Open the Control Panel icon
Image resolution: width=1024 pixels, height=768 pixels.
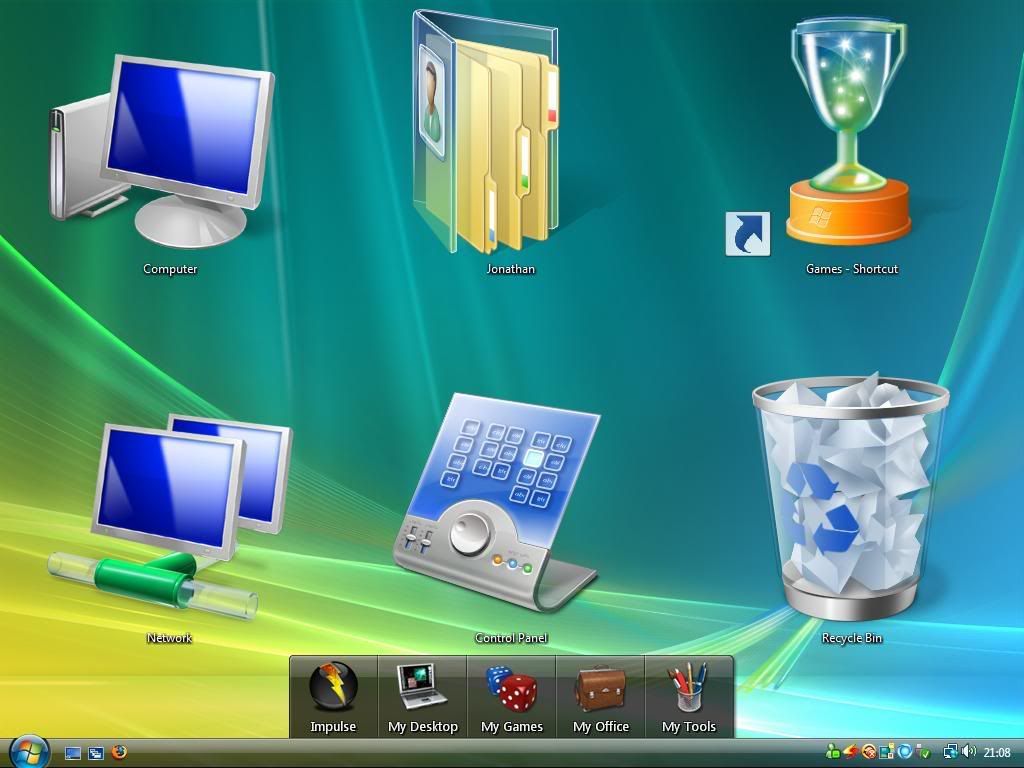(496, 502)
